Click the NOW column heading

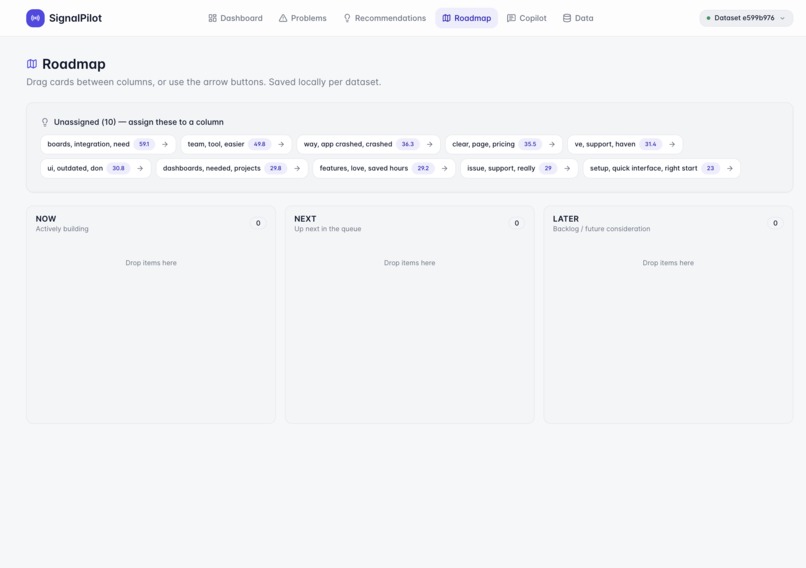pyautogui.click(x=46, y=219)
